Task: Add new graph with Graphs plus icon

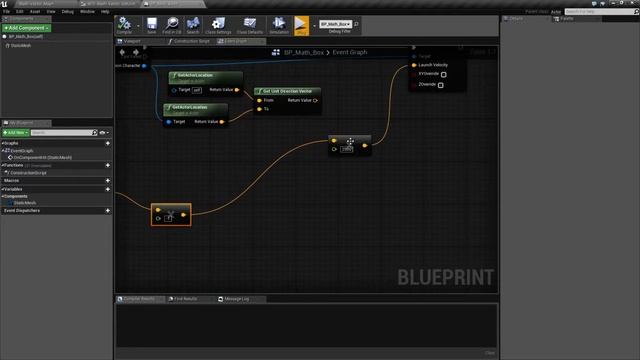Action: (x=108, y=143)
